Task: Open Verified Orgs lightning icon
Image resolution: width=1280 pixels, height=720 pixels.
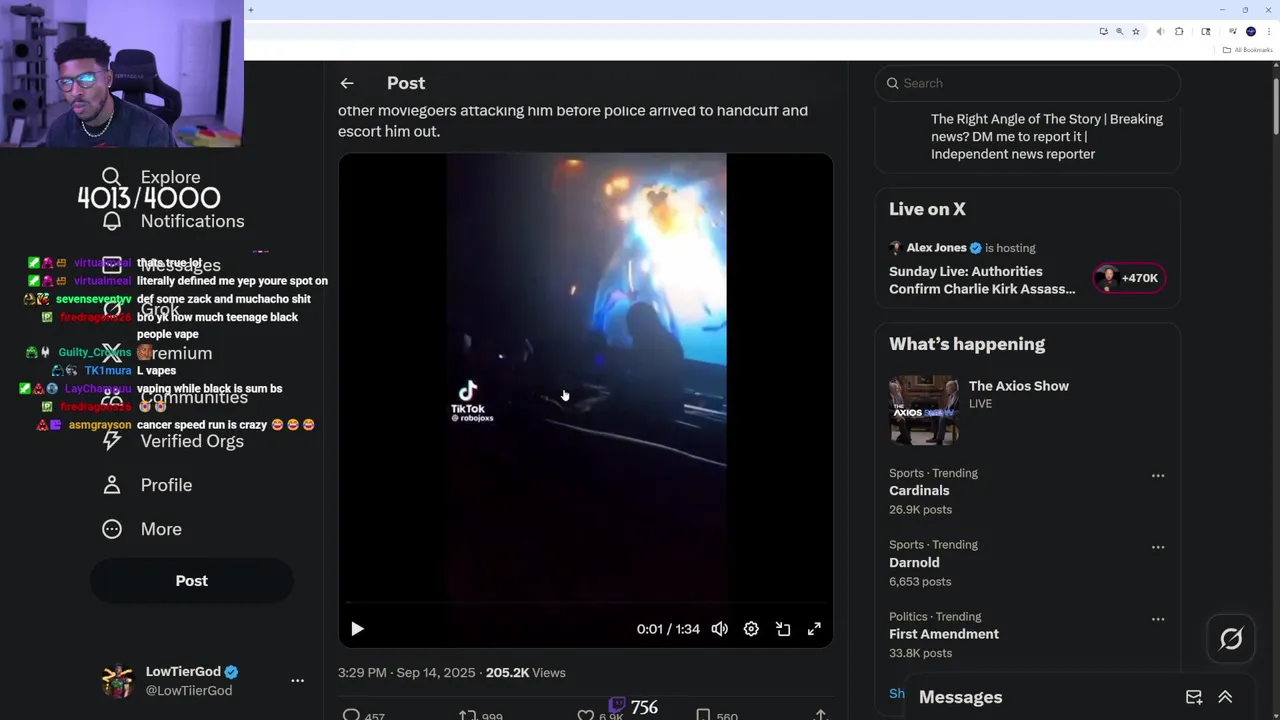Action: coord(112,441)
